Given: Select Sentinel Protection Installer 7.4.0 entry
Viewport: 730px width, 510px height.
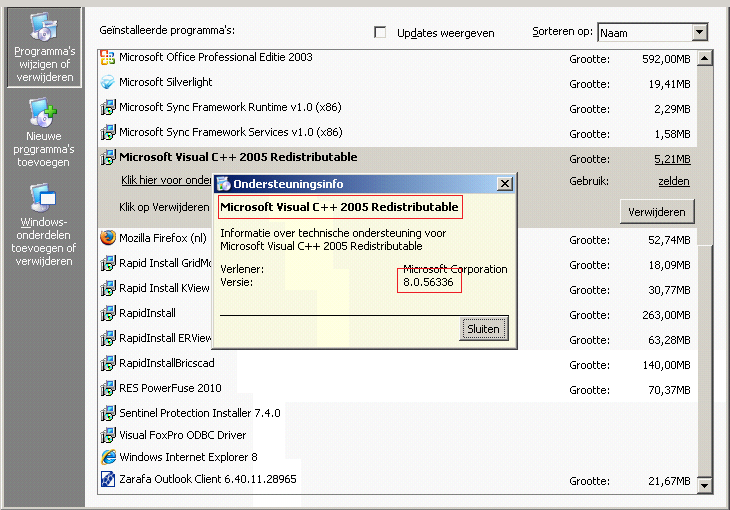Looking at the screenshot, I should 199,413.
